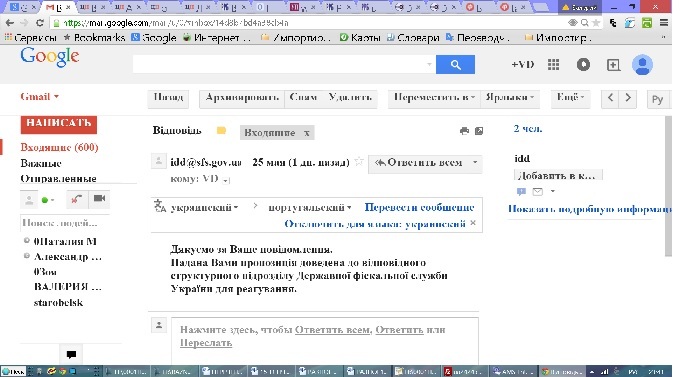Viewport: 681px width, 377px height.
Task: Open the Chrome menu hamburger icon
Action: pos(664,23)
